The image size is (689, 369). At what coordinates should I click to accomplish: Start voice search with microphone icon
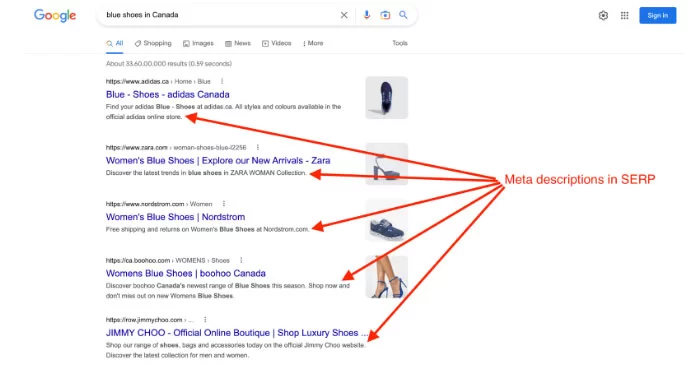point(366,15)
